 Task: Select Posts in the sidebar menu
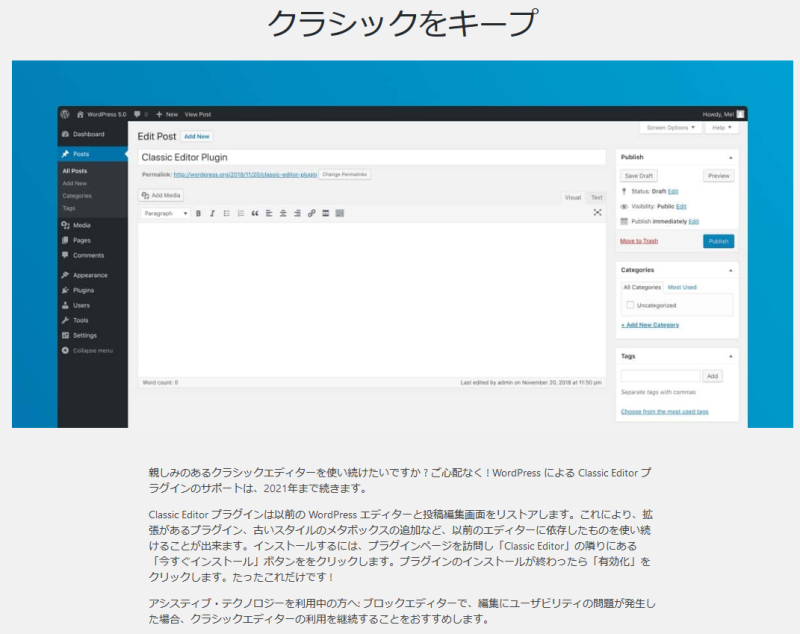[92, 154]
